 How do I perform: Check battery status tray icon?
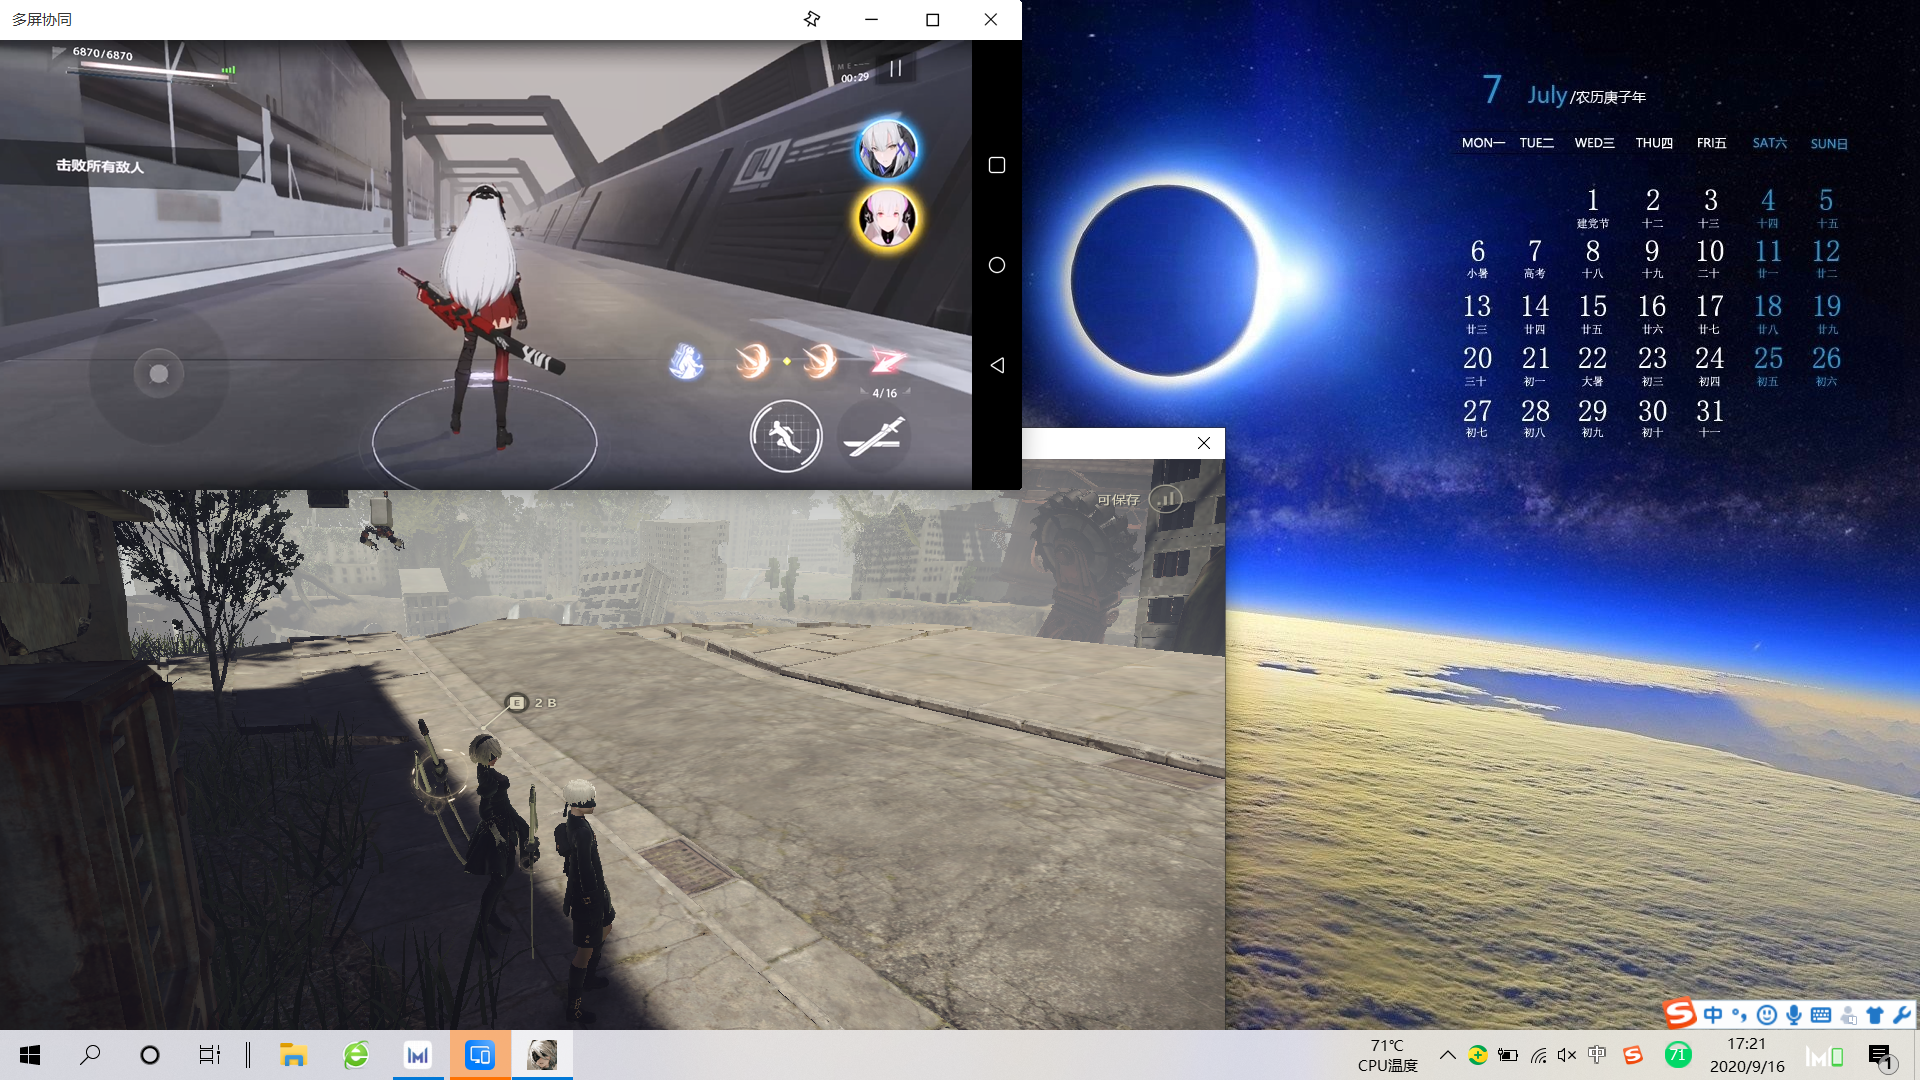1508,1055
